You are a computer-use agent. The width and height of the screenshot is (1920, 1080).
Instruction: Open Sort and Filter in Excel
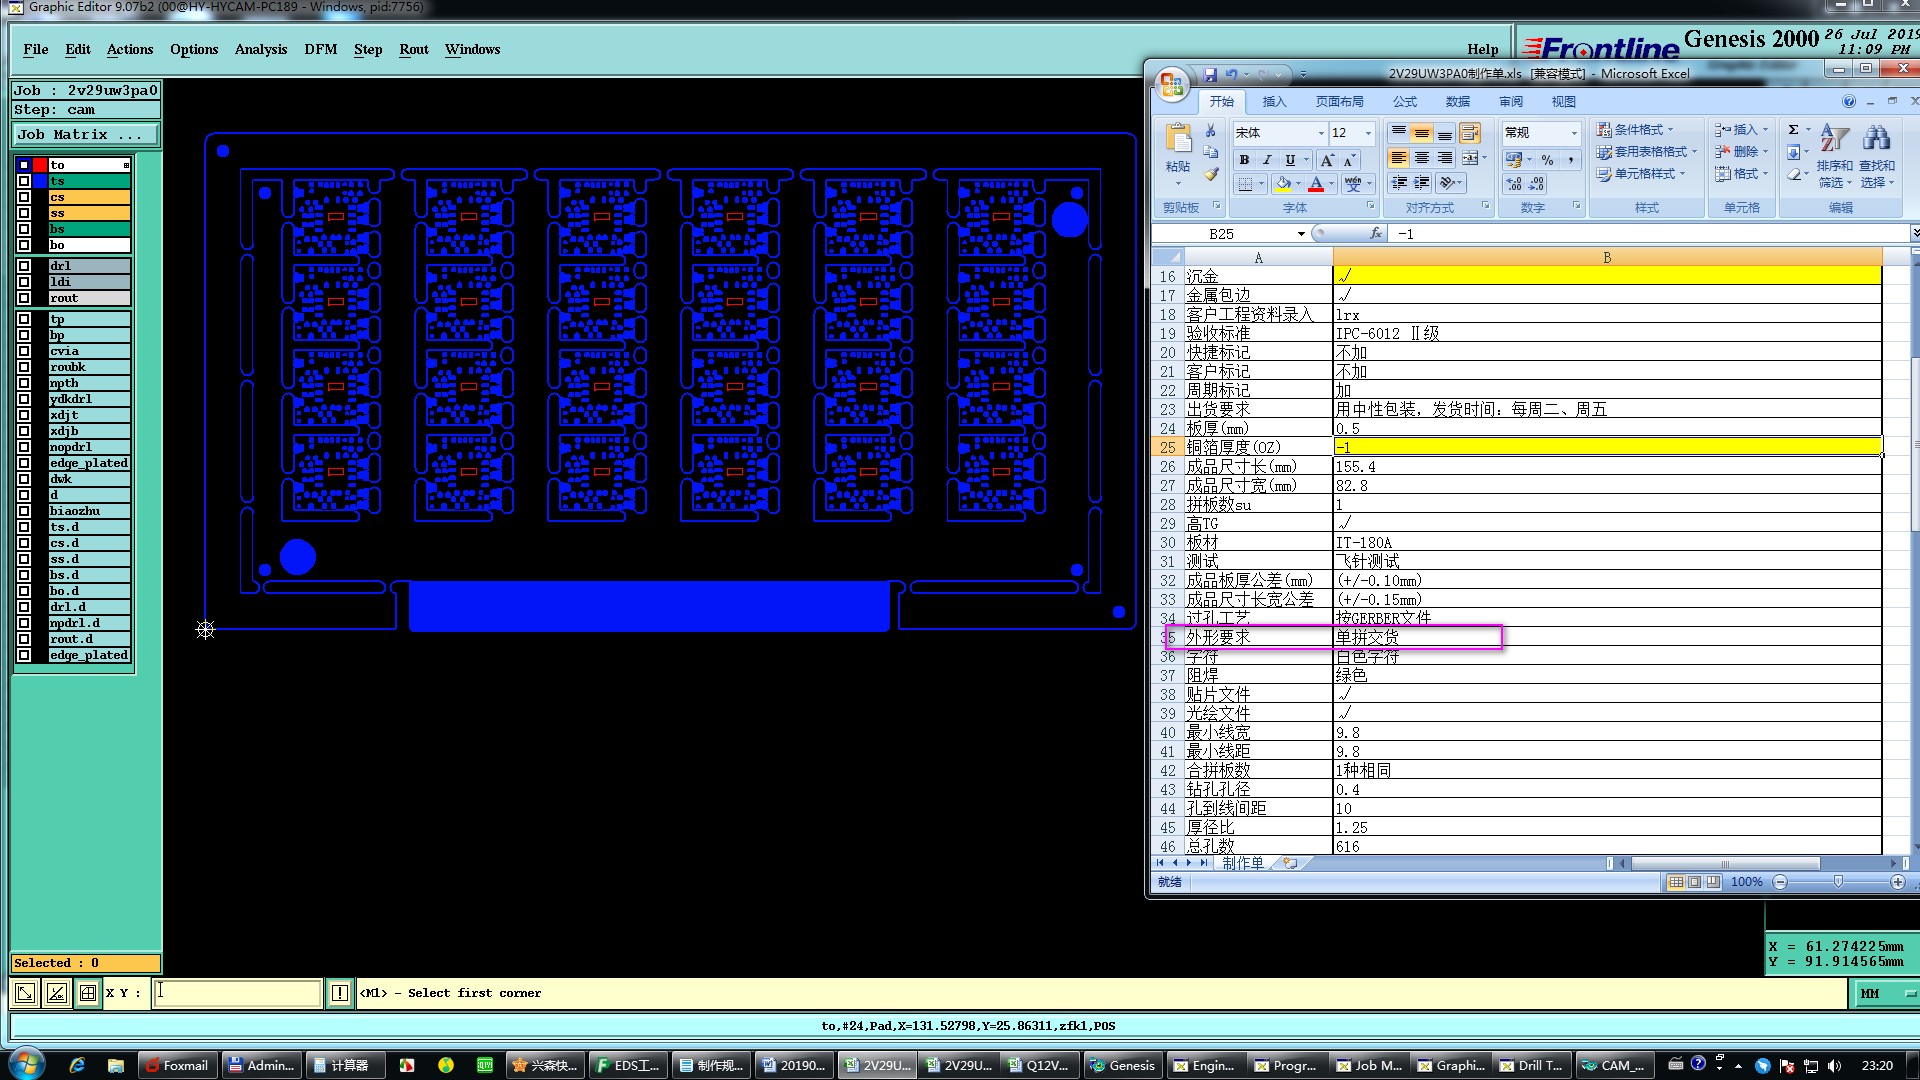(x=1835, y=156)
